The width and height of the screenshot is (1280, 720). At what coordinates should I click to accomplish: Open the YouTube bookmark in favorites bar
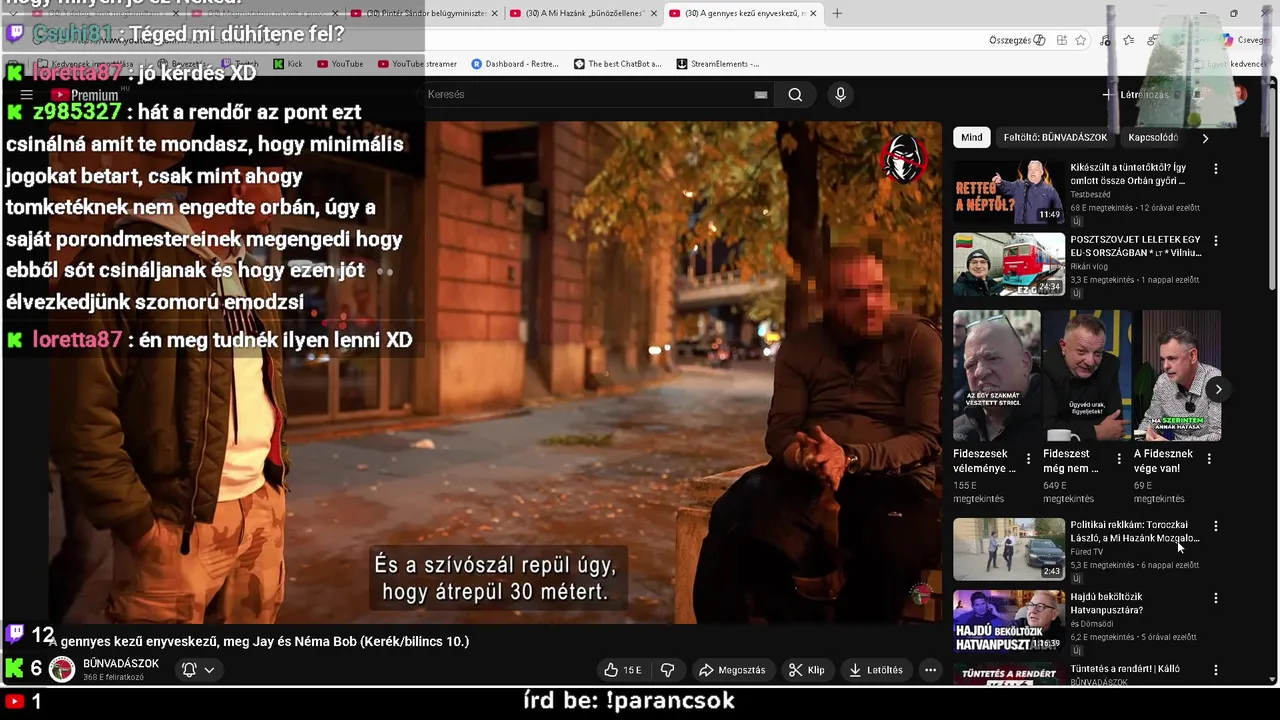[x=340, y=64]
